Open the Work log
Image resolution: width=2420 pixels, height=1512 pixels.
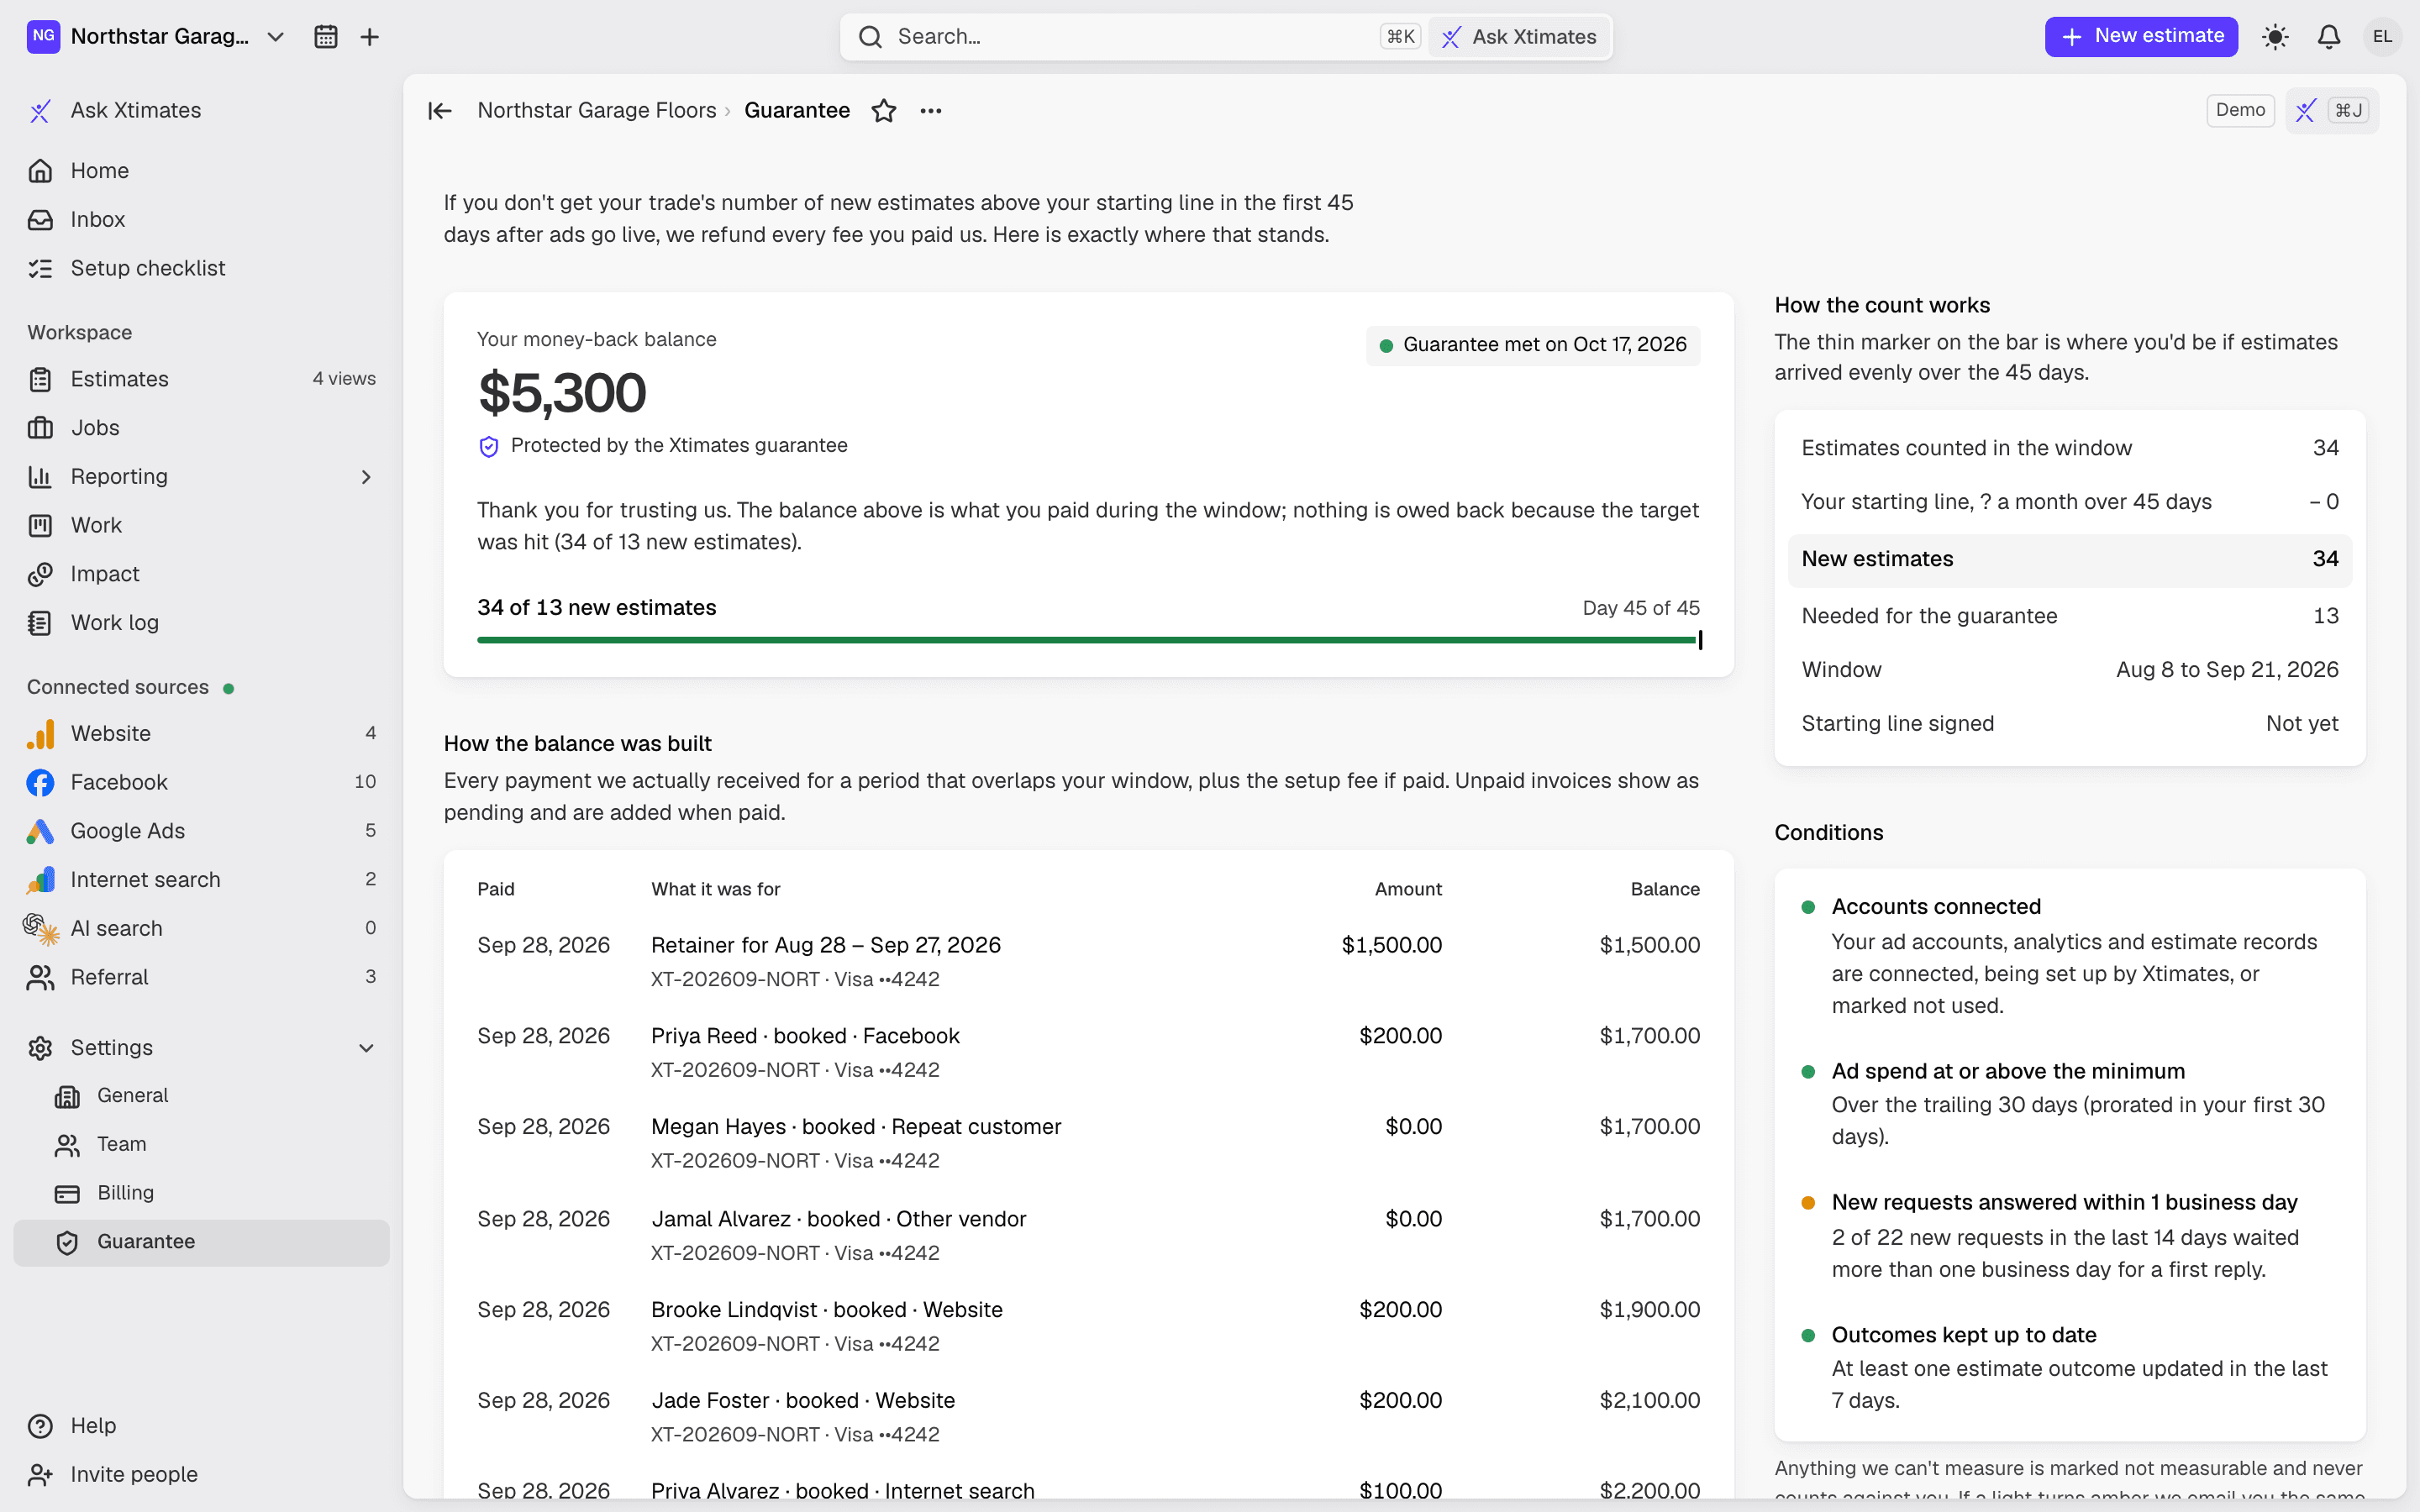coord(201,623)
